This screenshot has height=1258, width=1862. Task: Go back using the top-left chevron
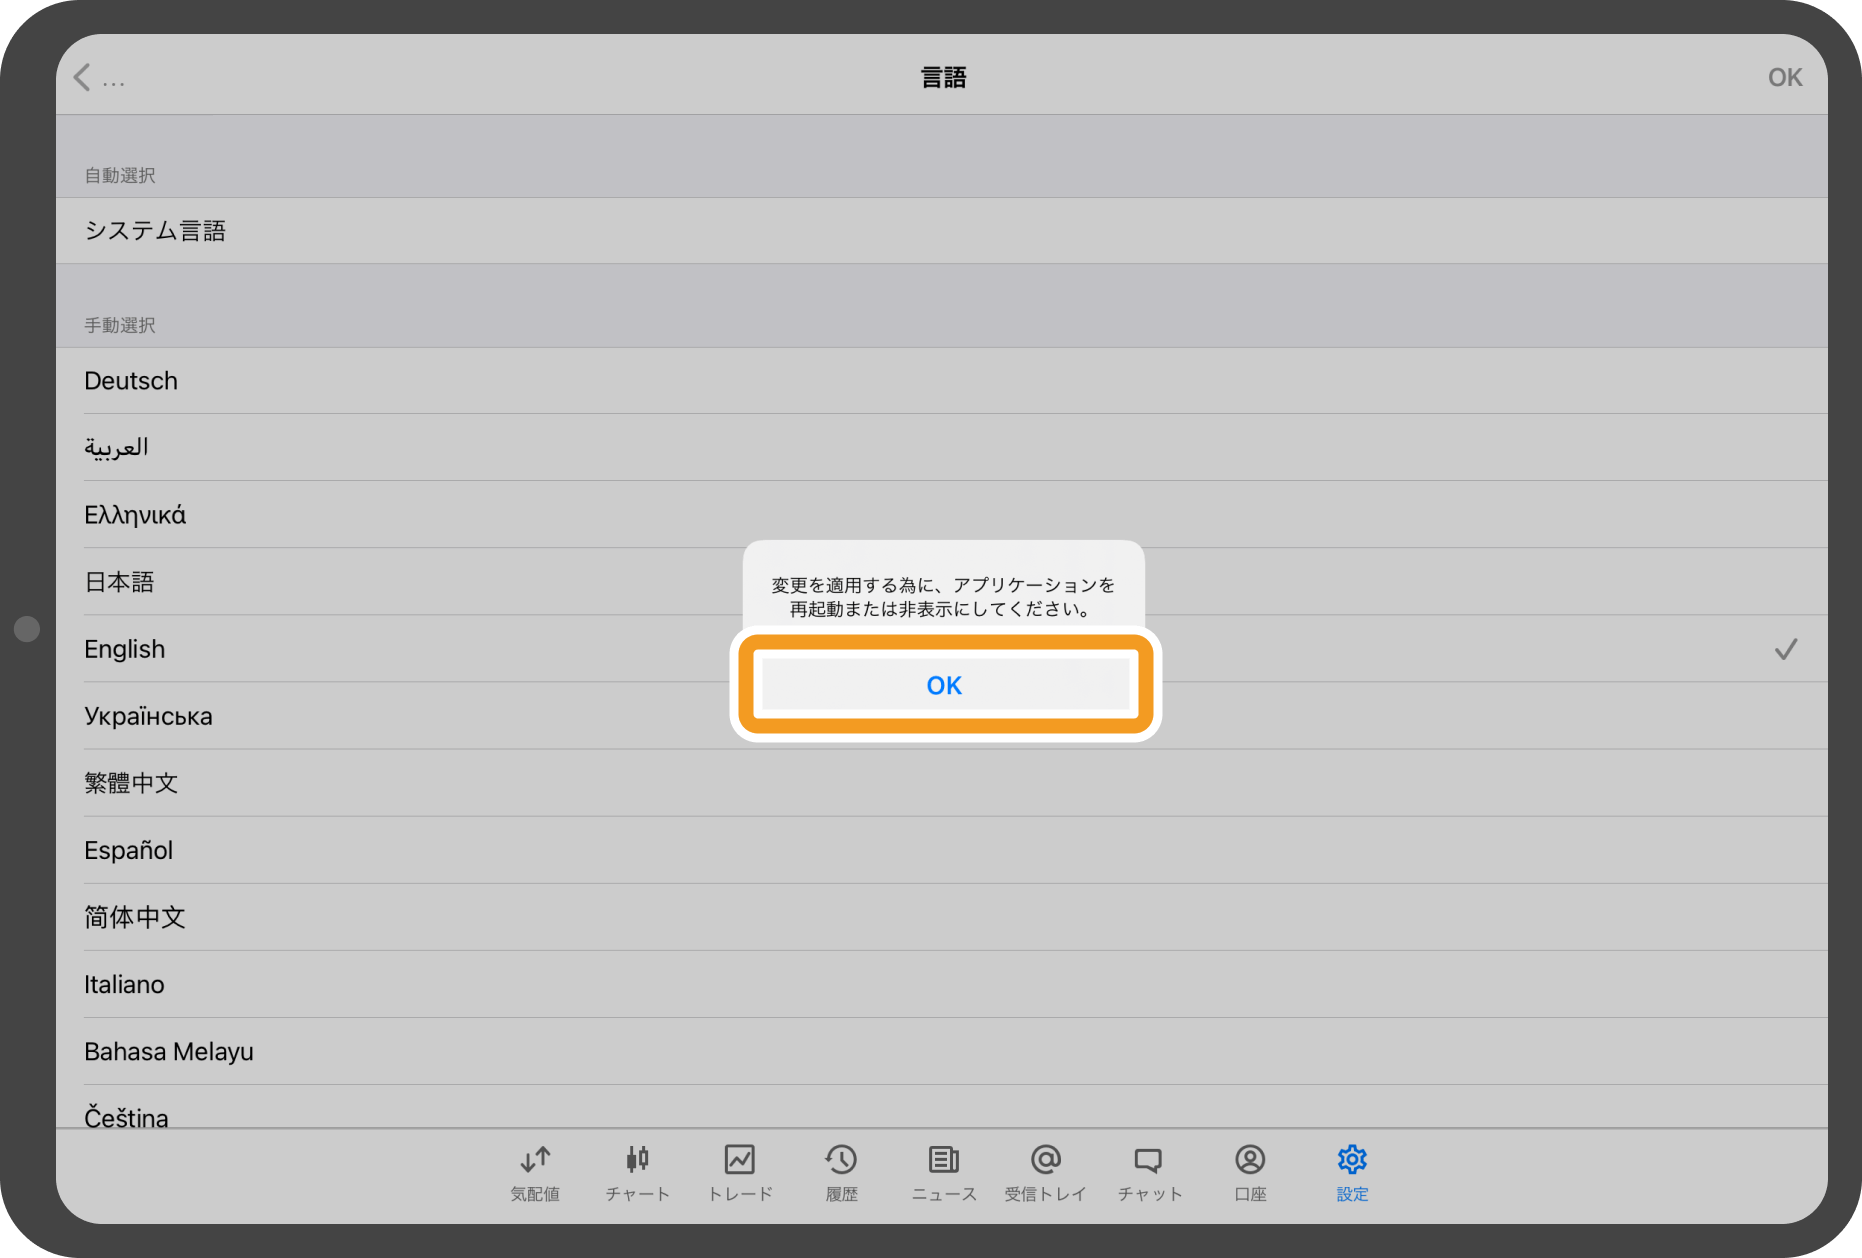(x=83, y=78)
